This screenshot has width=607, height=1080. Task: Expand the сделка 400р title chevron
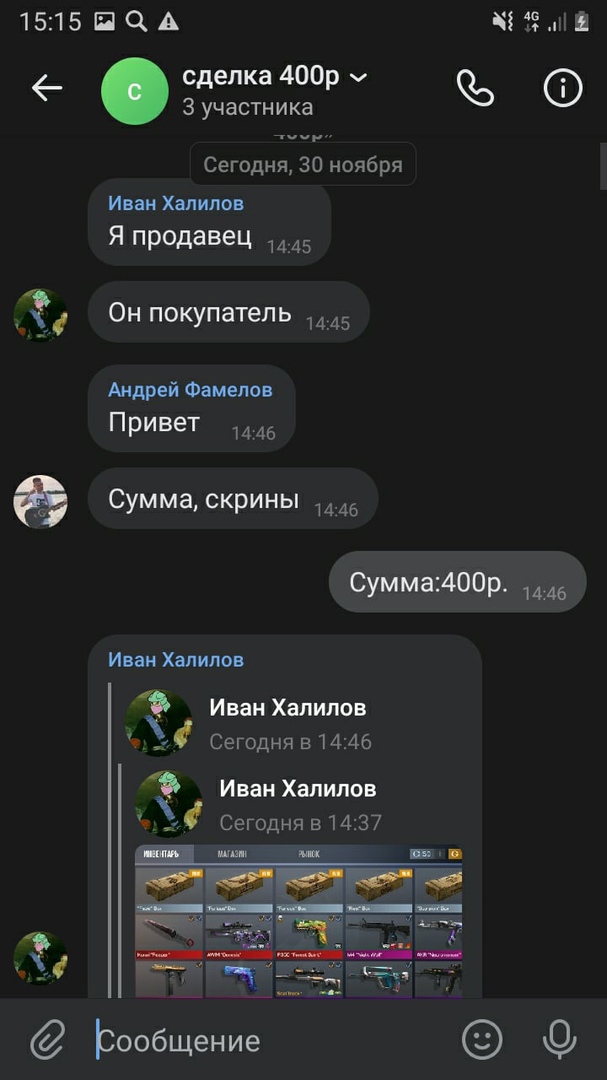(x=359, y=78)
